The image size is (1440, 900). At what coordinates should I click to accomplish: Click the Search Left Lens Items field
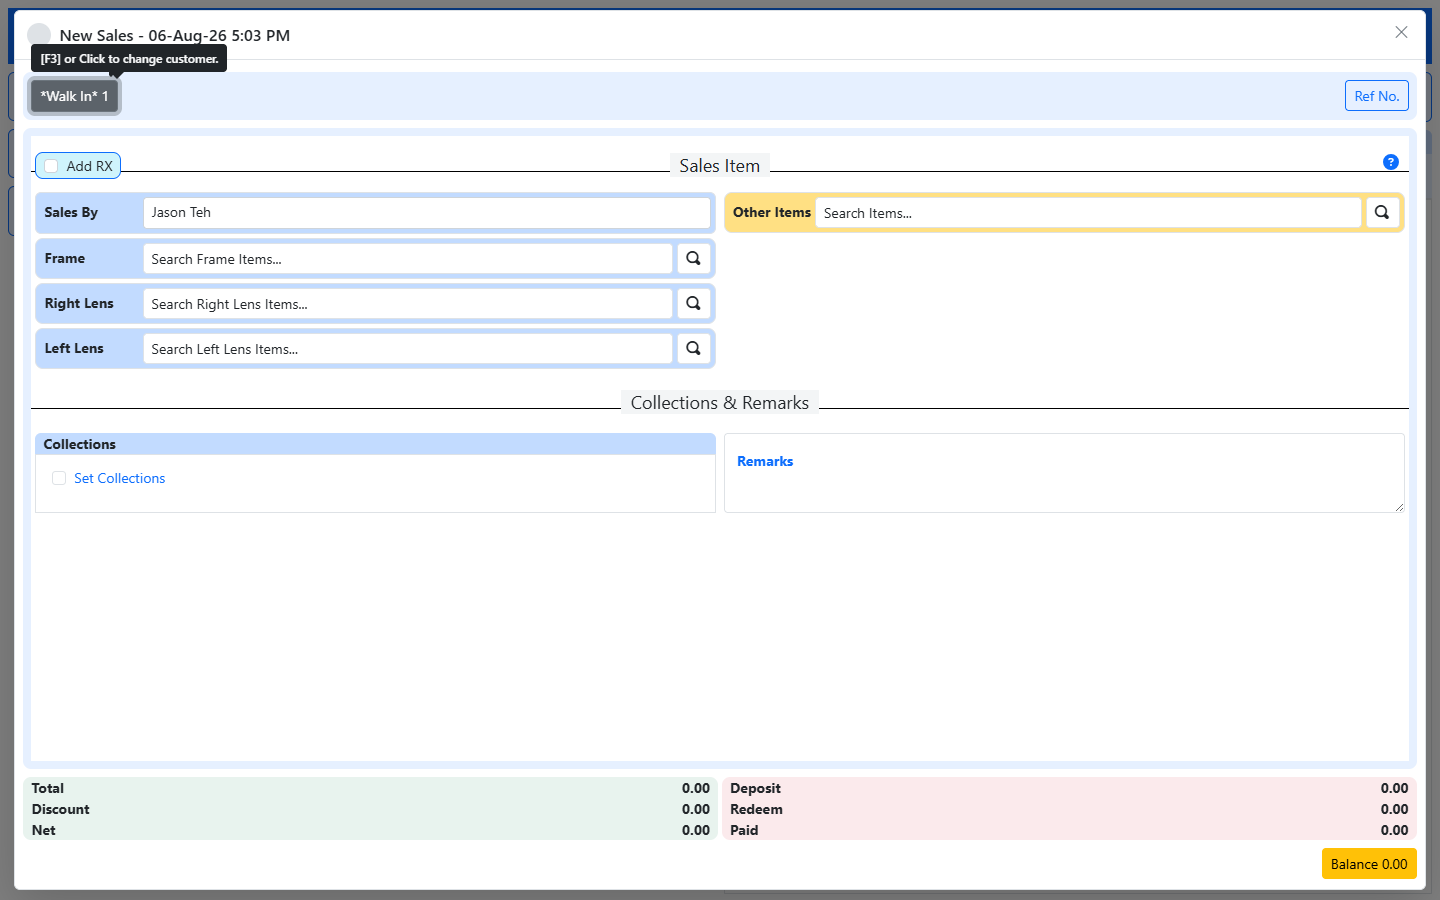(408, 348)
